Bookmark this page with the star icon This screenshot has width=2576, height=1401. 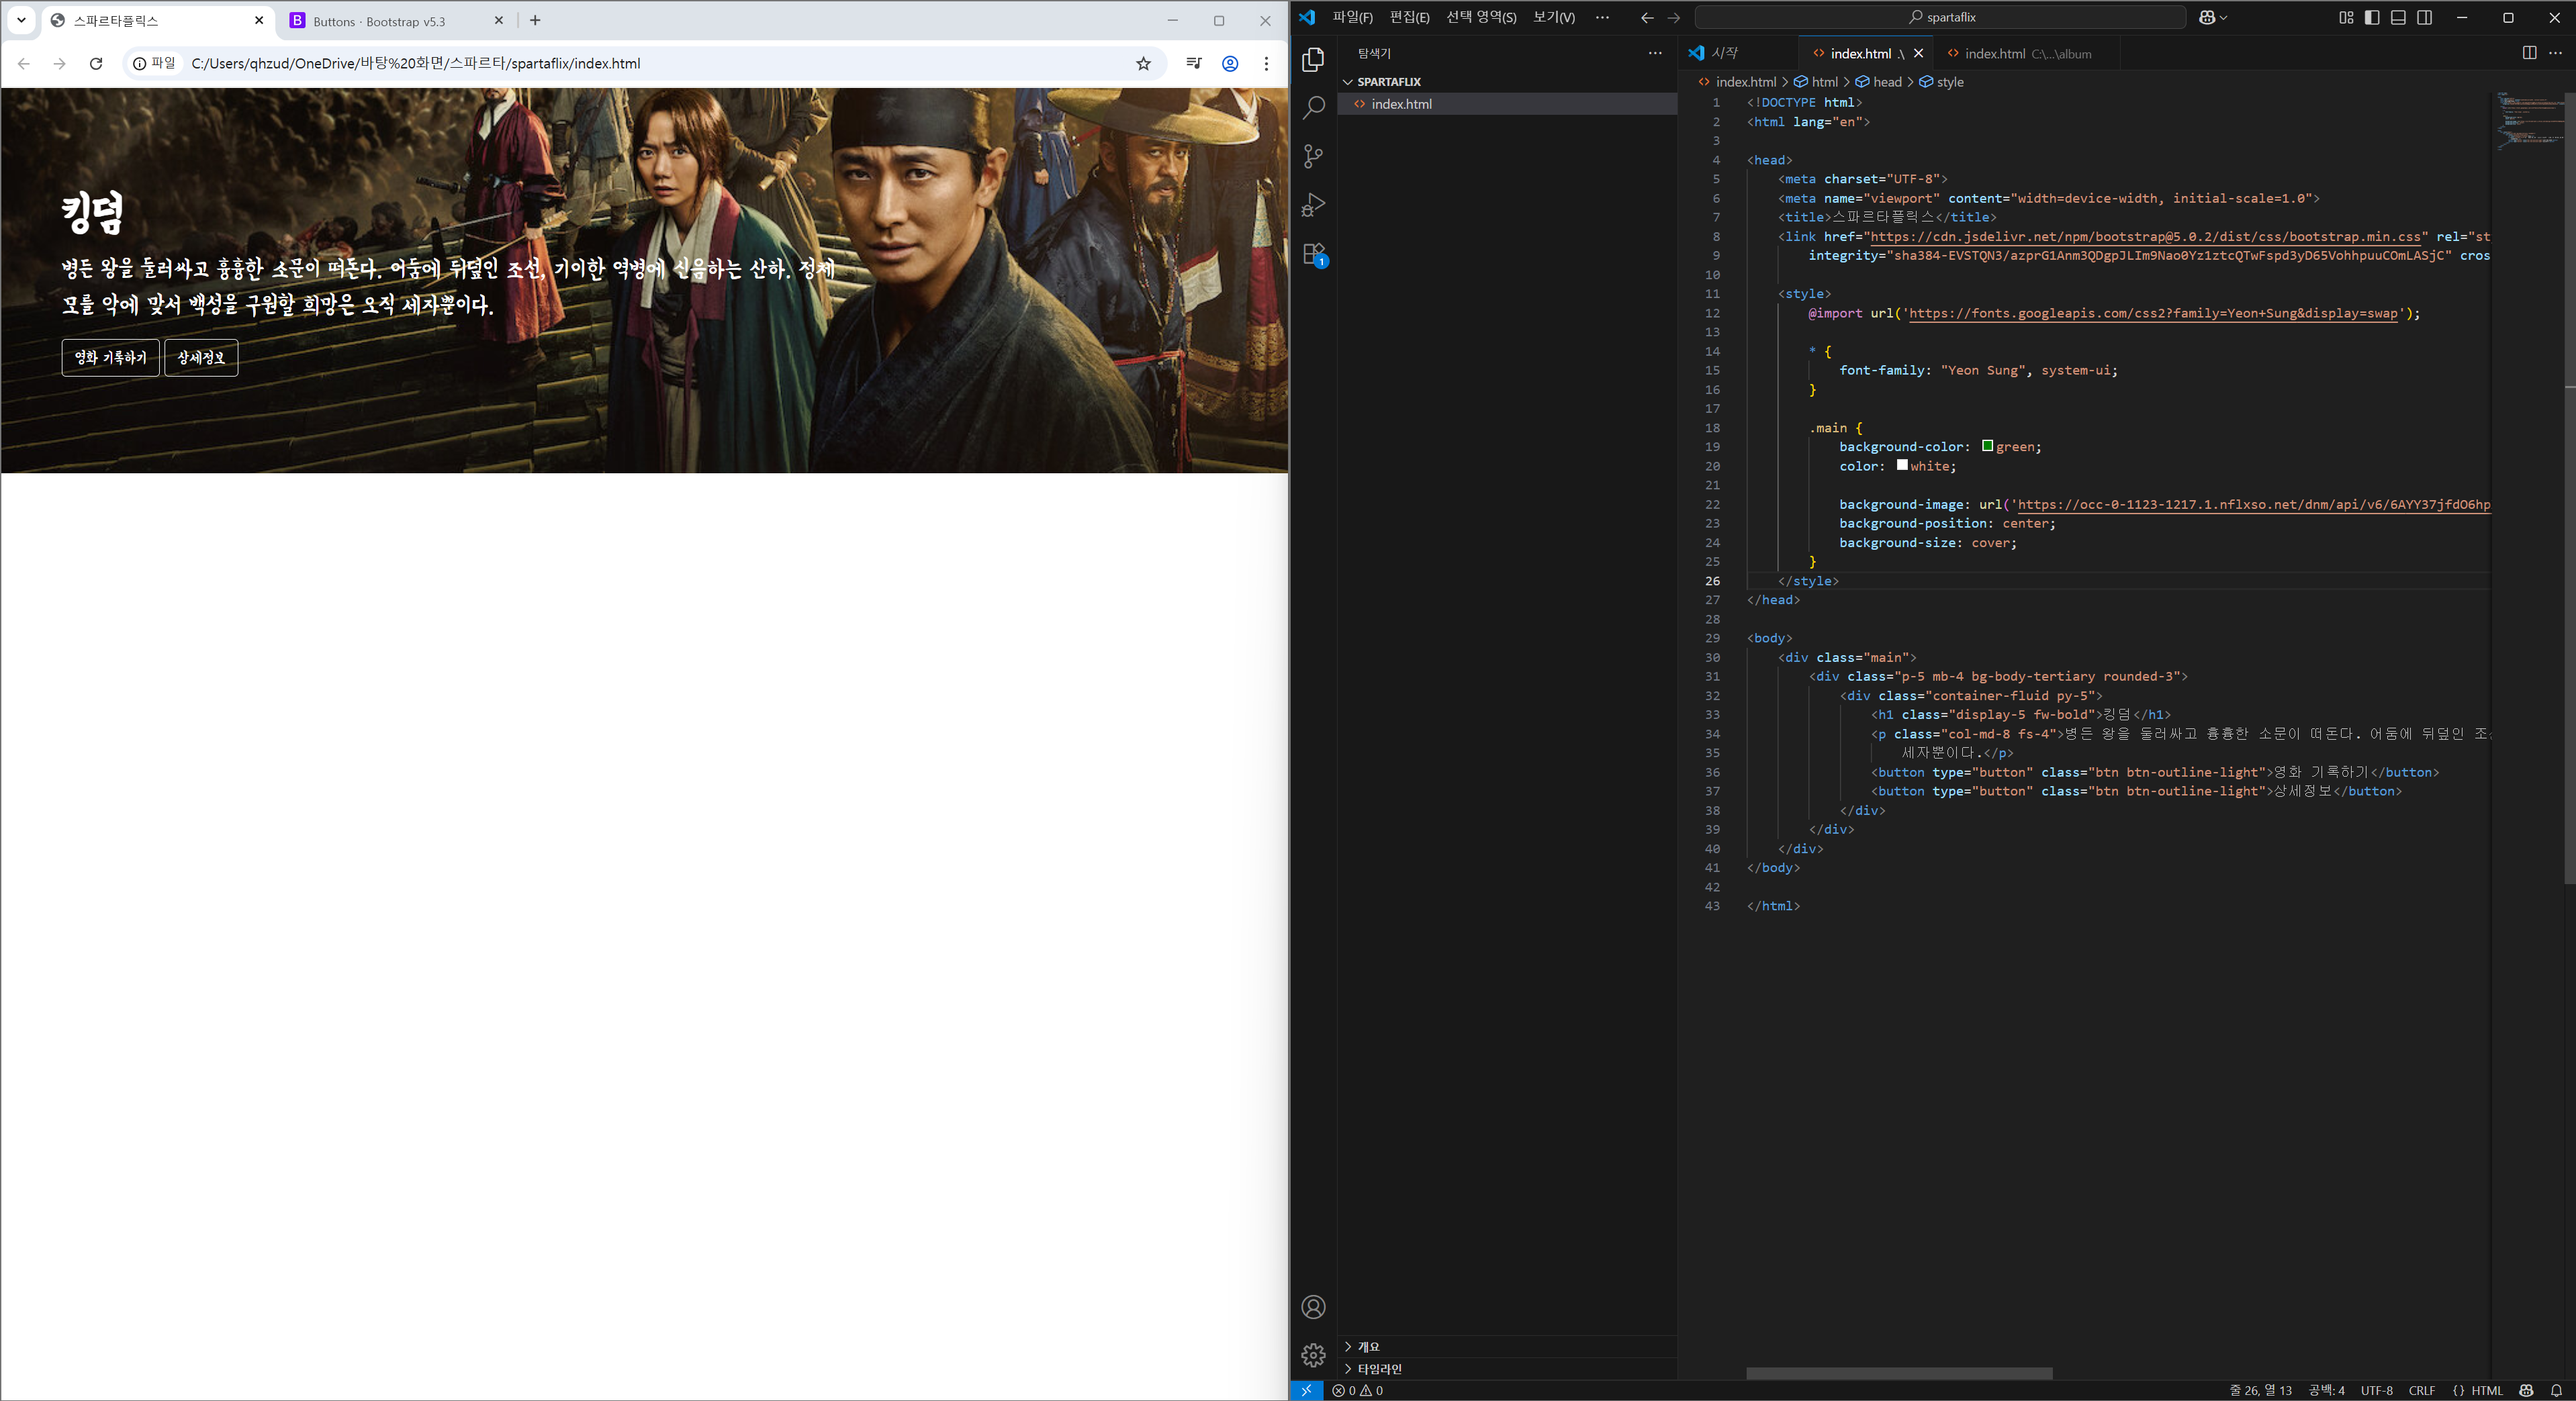pyautogui.click(x=1143, y=63)
